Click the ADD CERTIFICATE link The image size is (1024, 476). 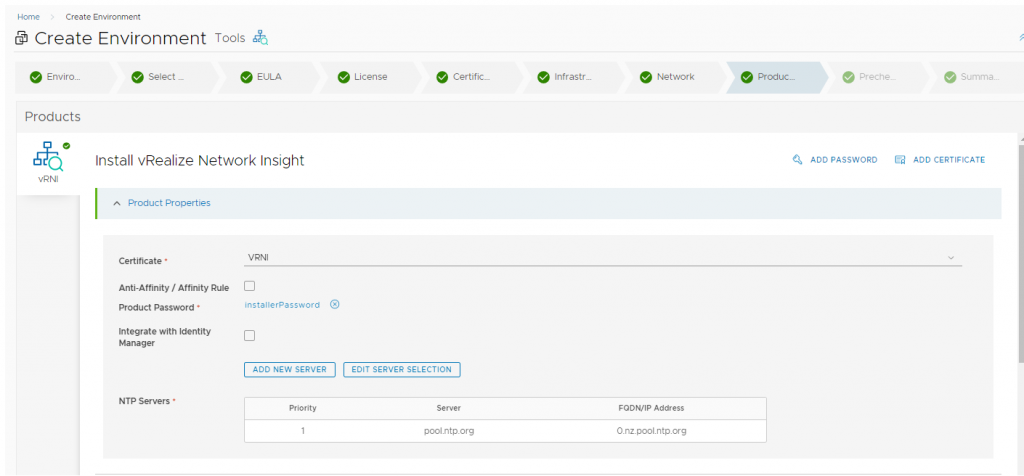pos(949,160)
